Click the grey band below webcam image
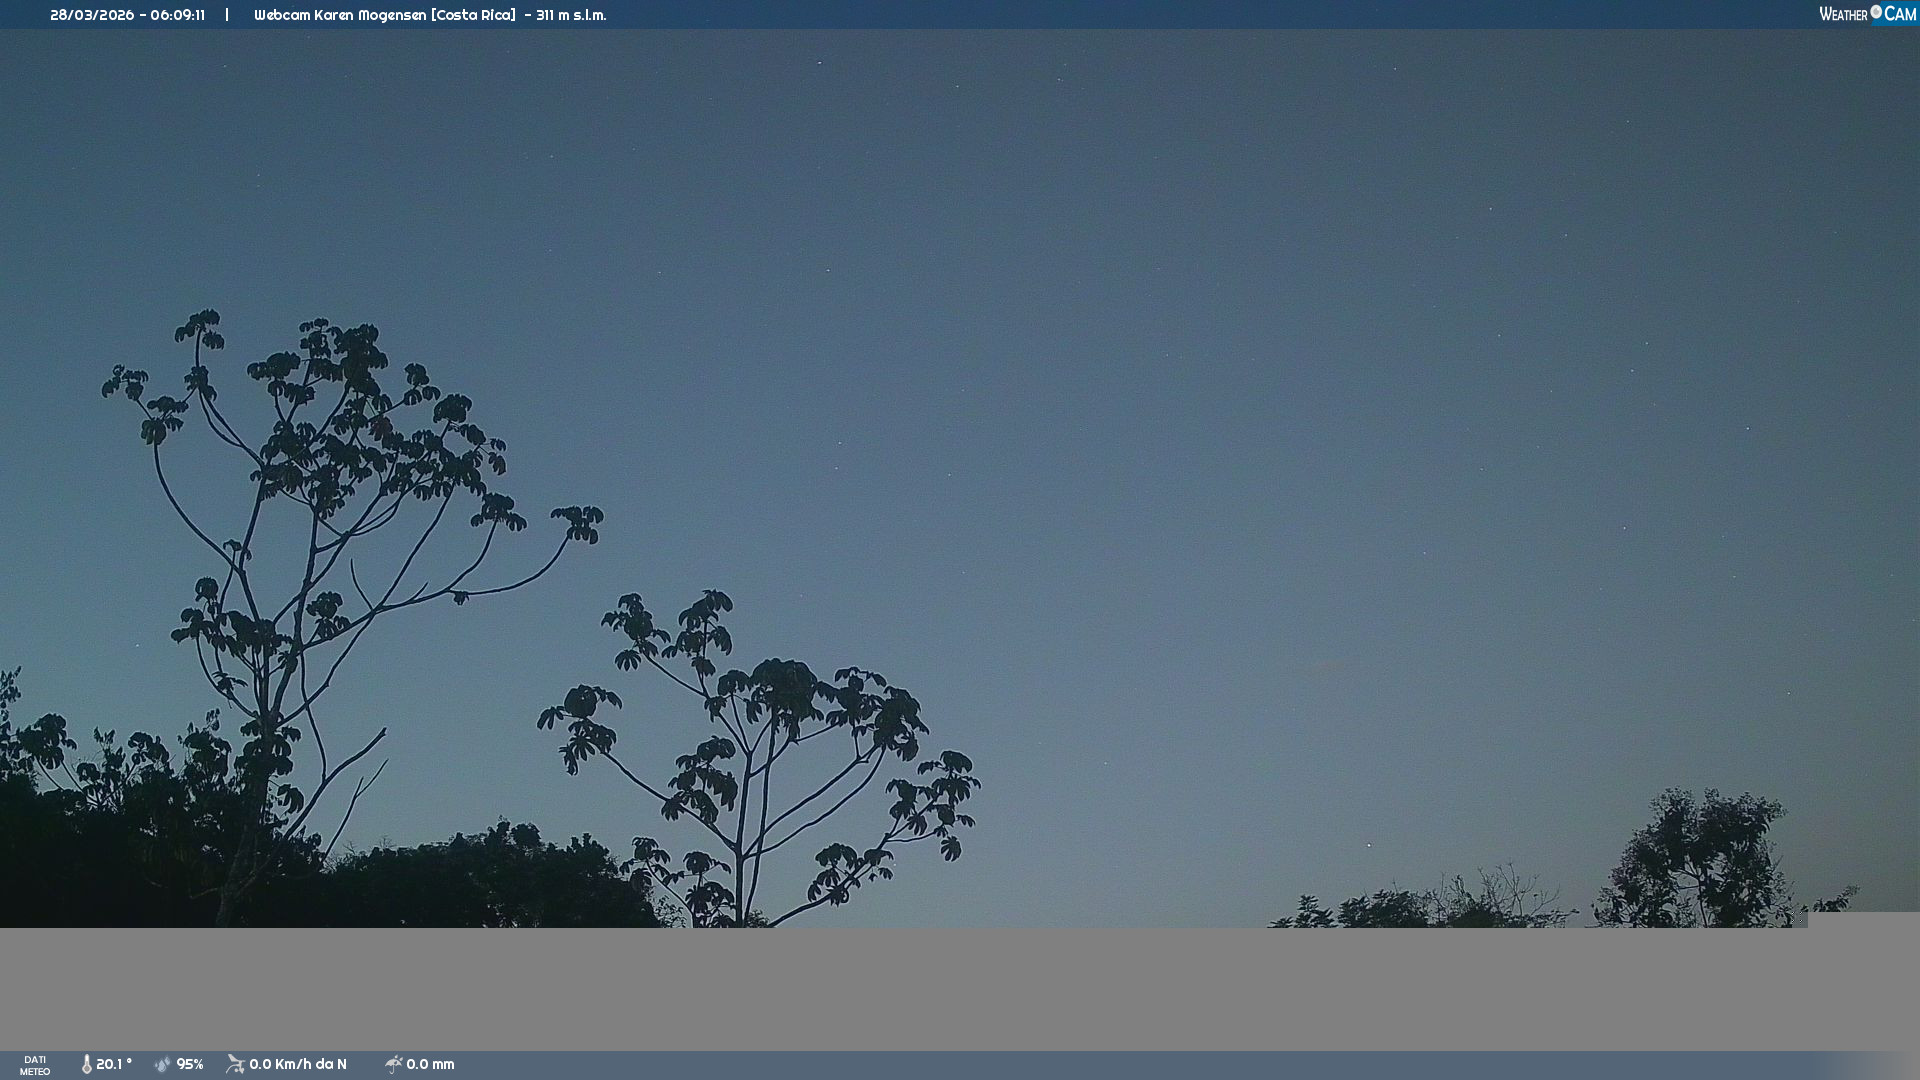This screenshot has height=1080, width=1920. (960, 988)
